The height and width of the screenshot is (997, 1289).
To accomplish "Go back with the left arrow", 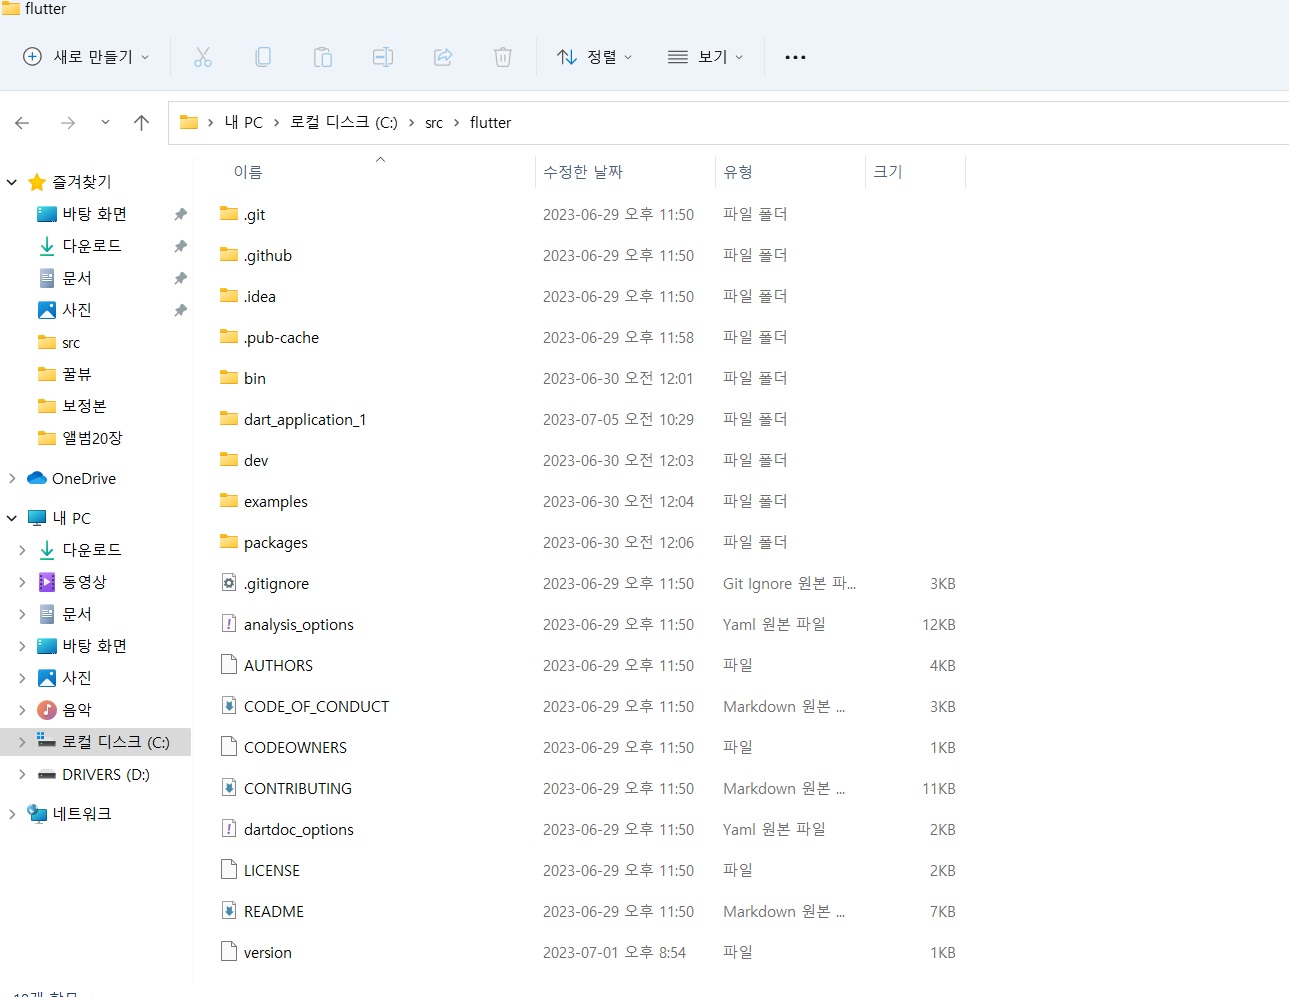I will [22, 123].
